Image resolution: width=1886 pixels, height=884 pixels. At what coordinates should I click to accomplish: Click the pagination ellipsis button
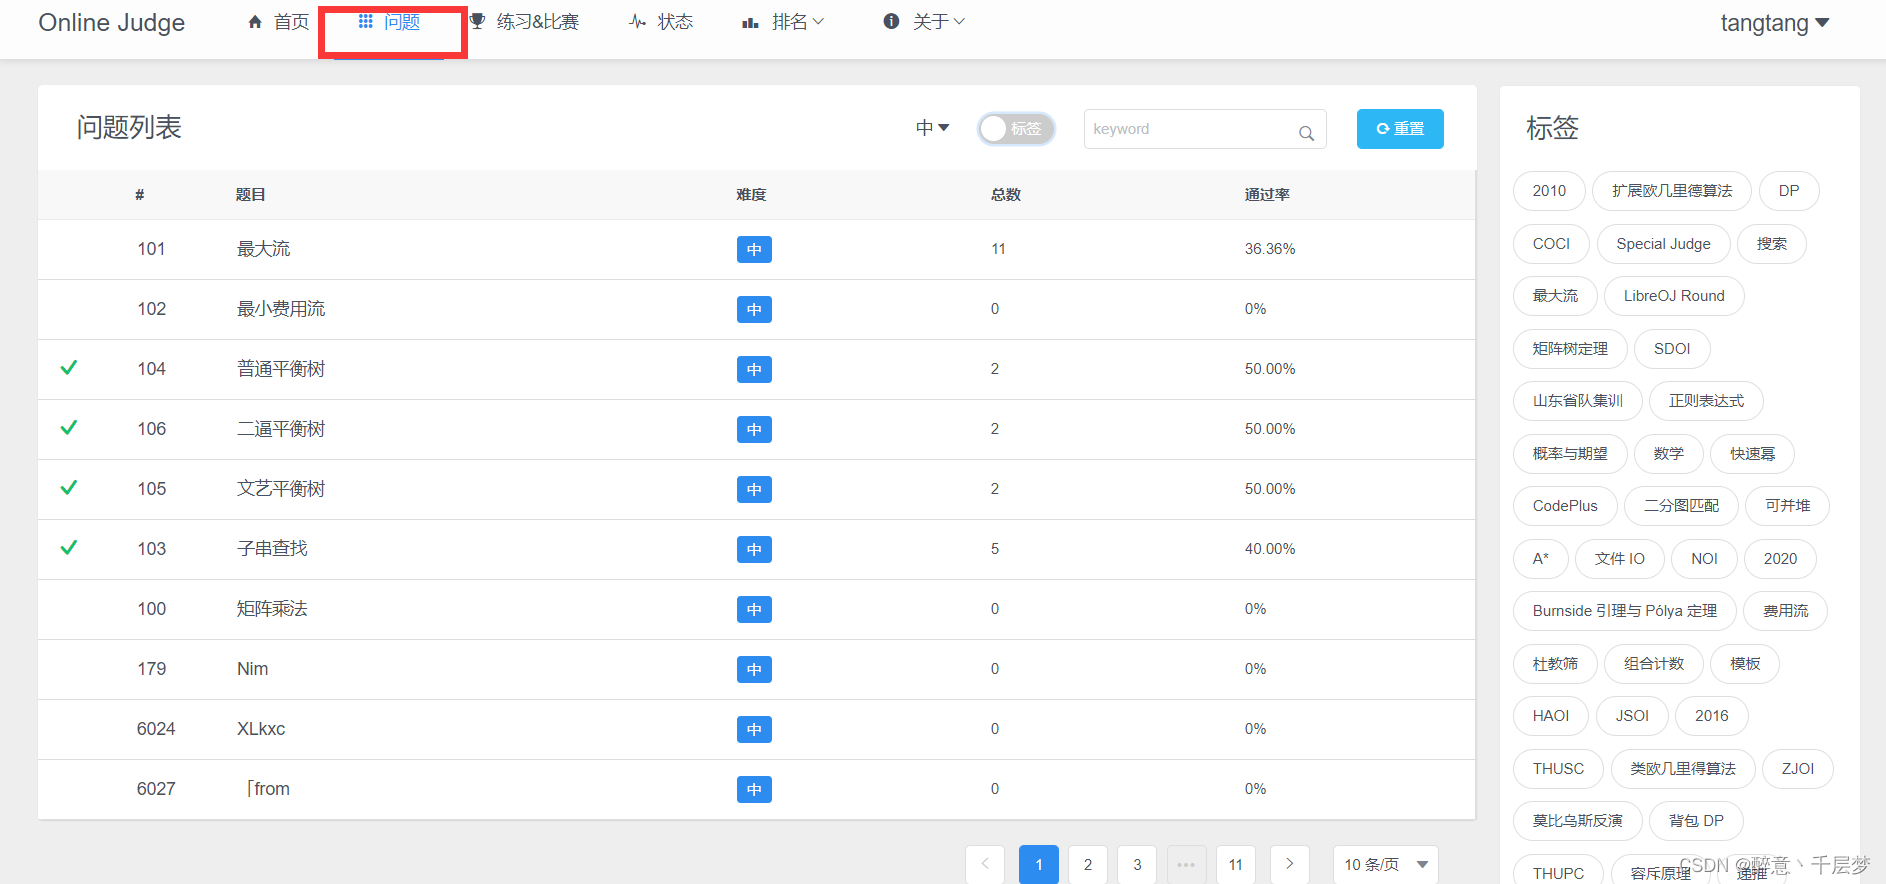1186,865
